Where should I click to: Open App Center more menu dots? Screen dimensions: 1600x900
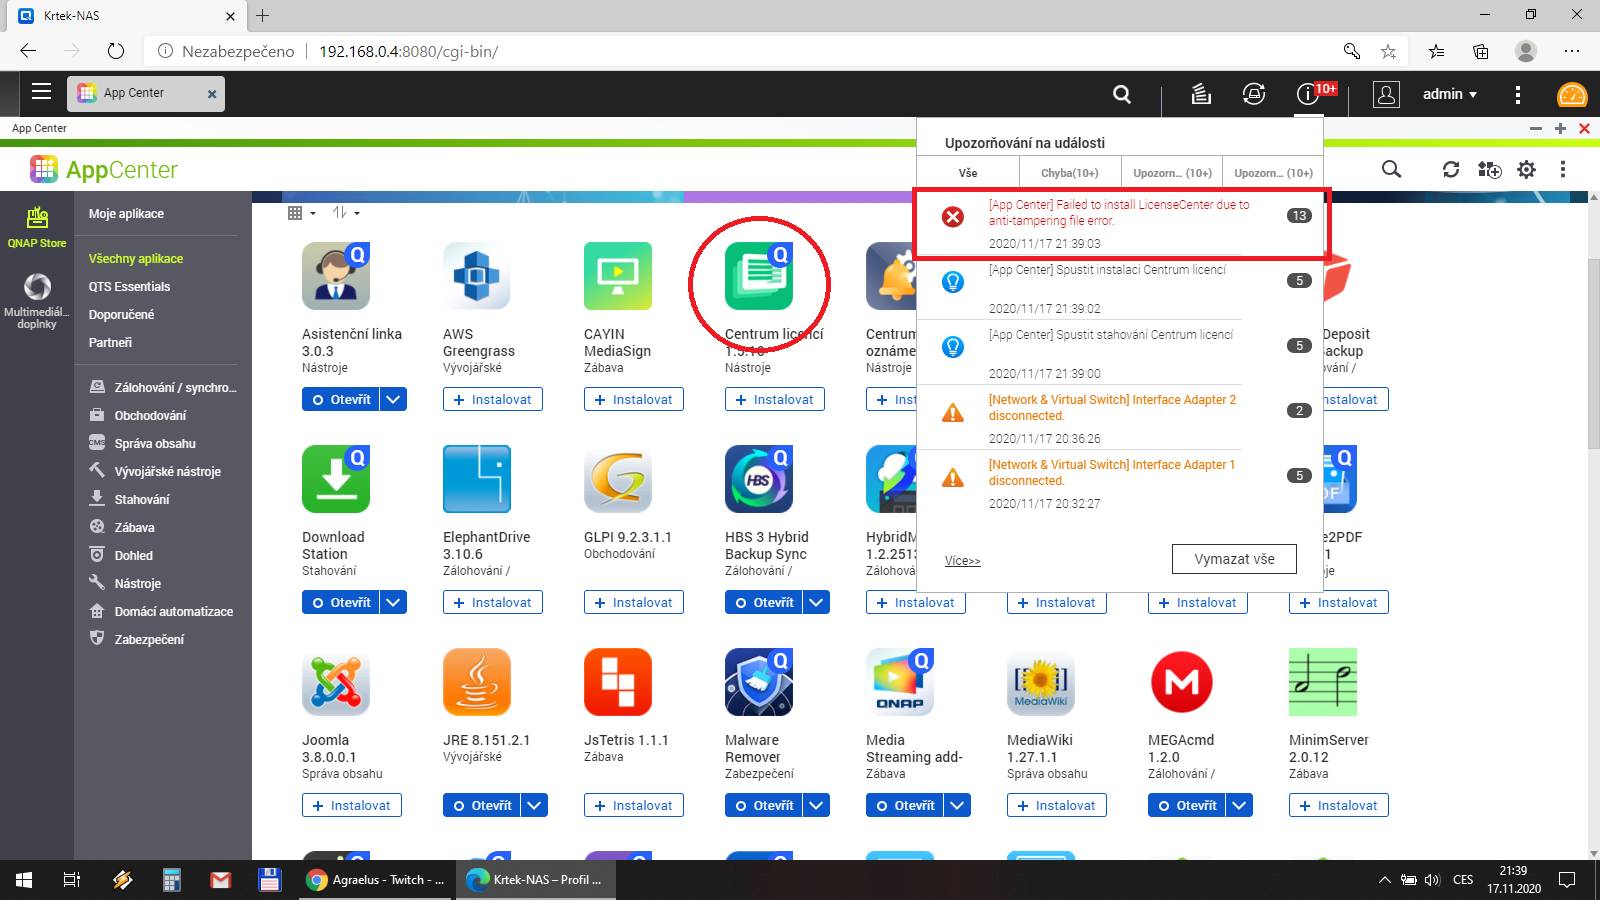pyautogui.click(x=1563, y=169)
